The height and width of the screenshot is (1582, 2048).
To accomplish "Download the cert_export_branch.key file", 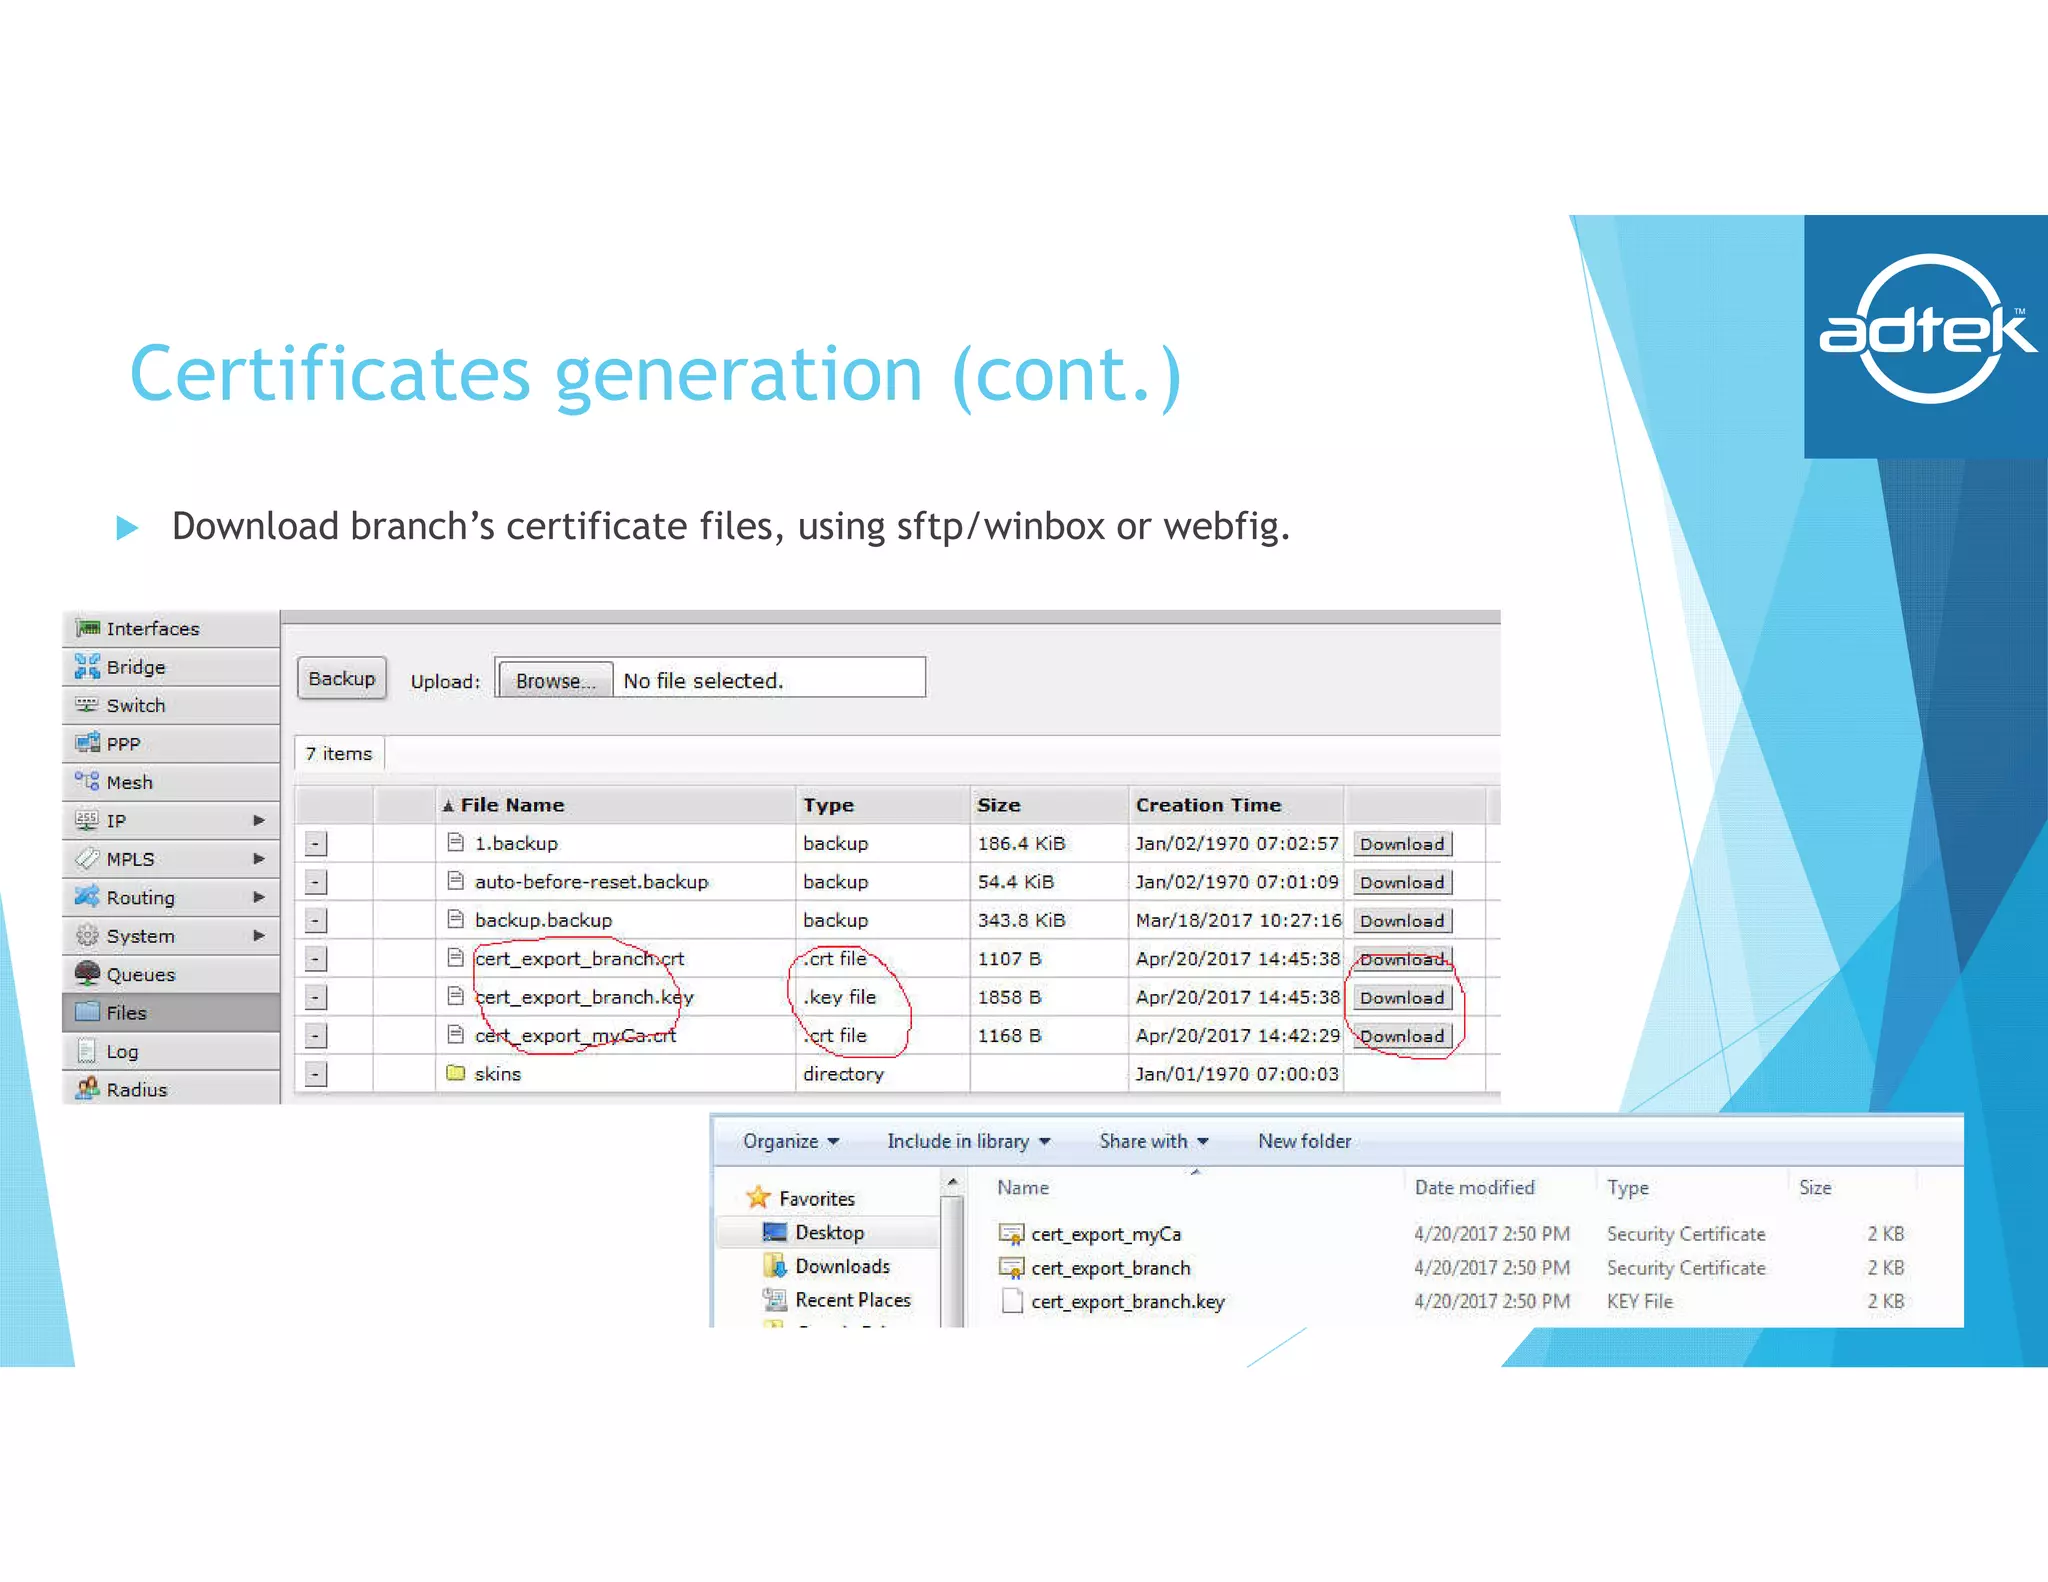I will click(1401, 998).
